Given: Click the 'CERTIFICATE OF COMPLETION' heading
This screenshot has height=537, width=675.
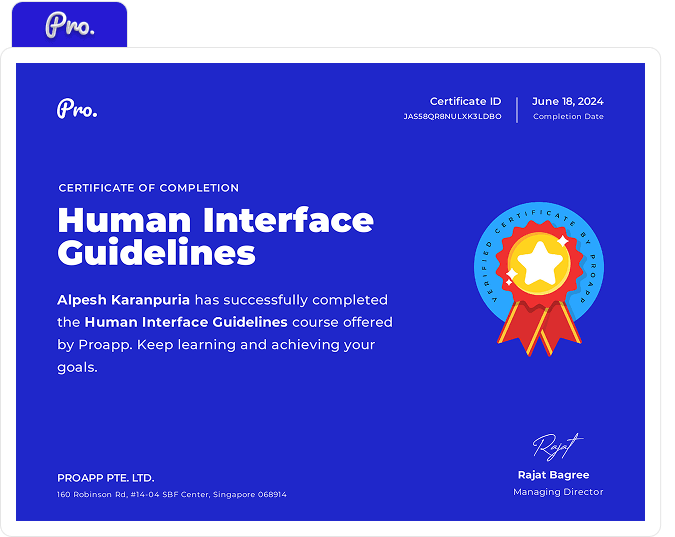Looking at the screenshot, I should [x=149, y=188].
